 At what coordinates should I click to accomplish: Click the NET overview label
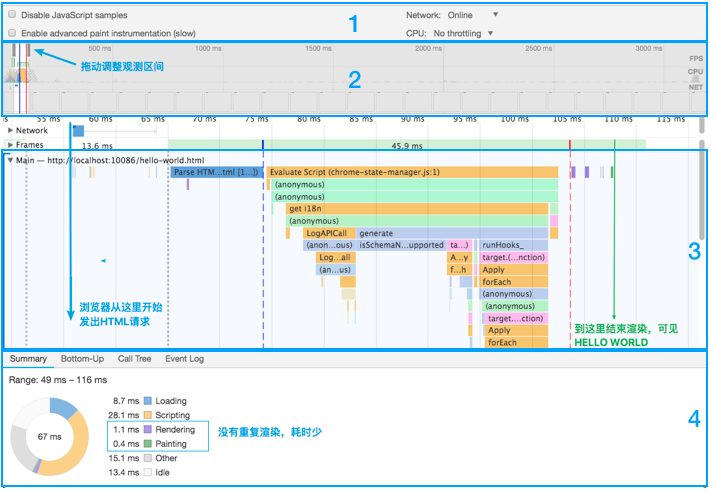pos(696,87)
